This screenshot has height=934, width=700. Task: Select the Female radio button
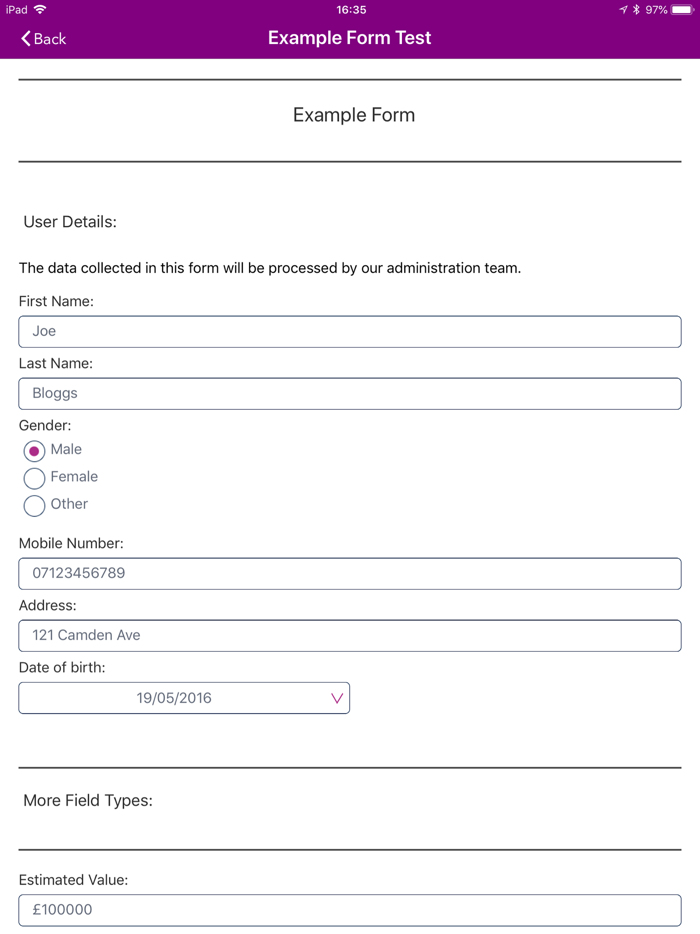[x=33, y=478]
